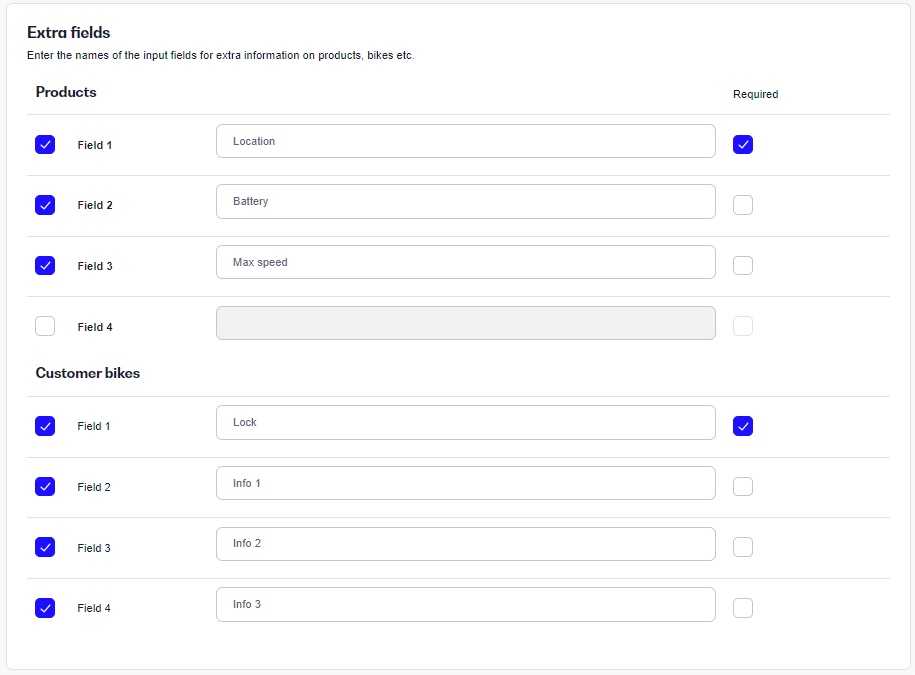
Task: Click the Lock input field
Action: [466, 422]
